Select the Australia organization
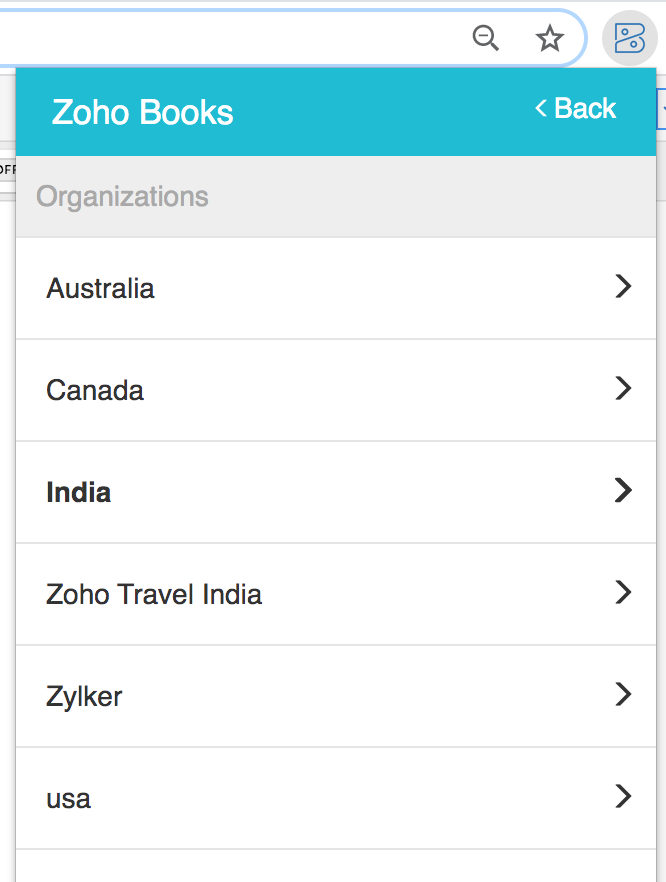 pos(100,289)
